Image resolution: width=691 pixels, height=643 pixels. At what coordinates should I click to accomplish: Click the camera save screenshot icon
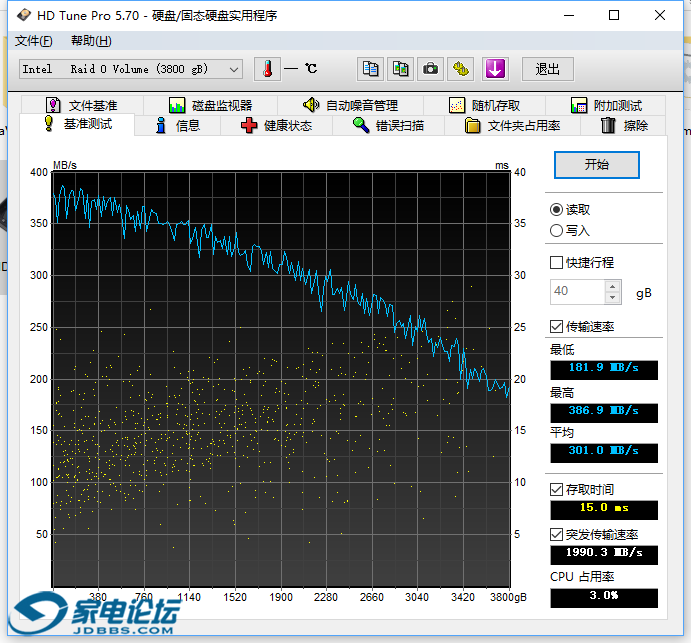[x=430, y=69]
